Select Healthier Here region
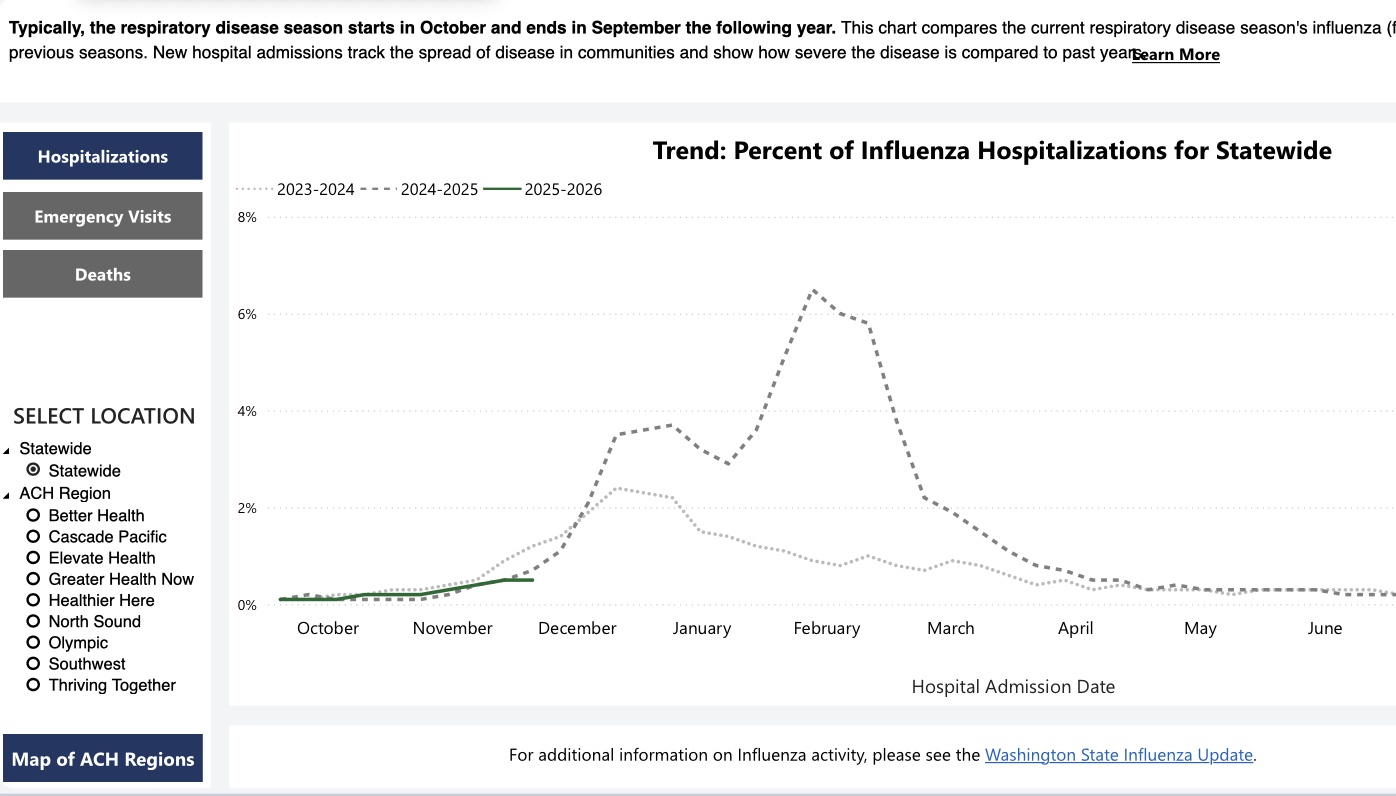Viewport: 1396px width, 796px height. (34, 600)
